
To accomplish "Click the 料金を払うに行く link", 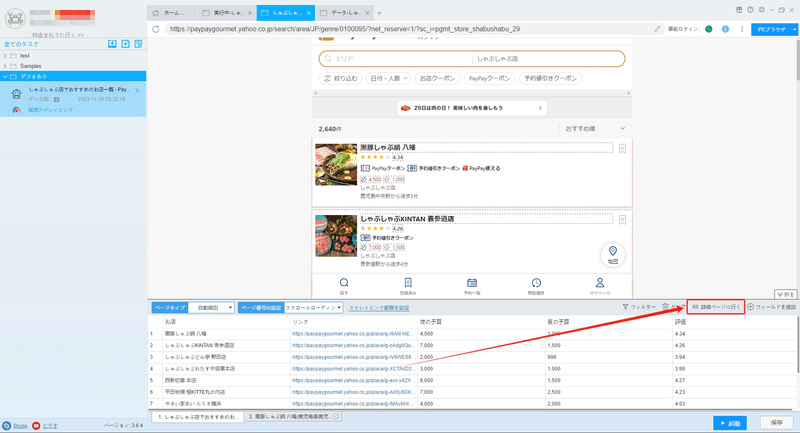I will [58, 35].
